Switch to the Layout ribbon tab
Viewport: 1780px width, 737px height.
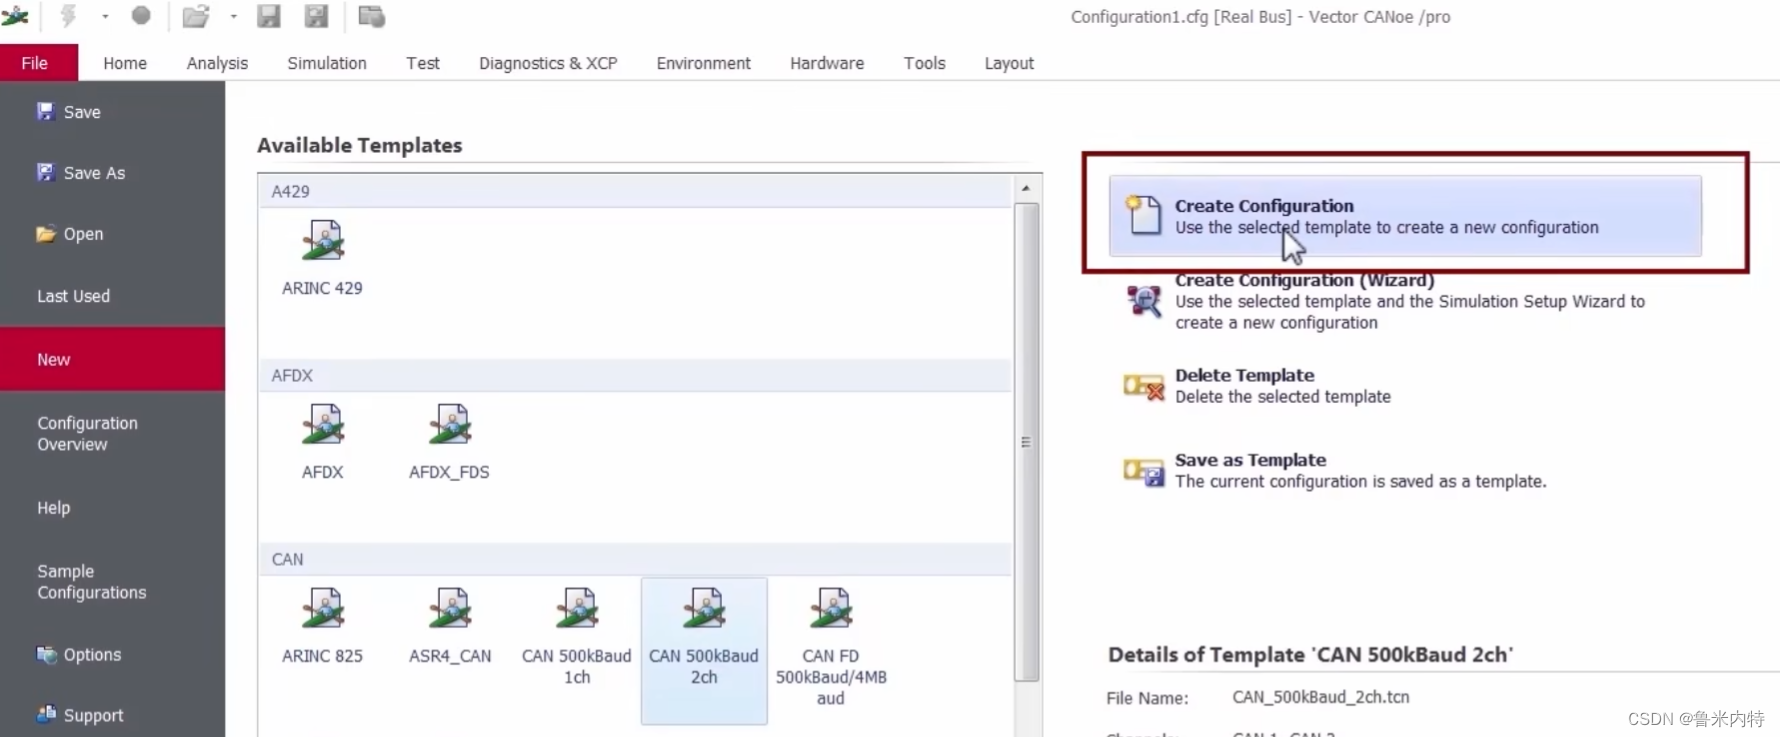click(1009, 63)
